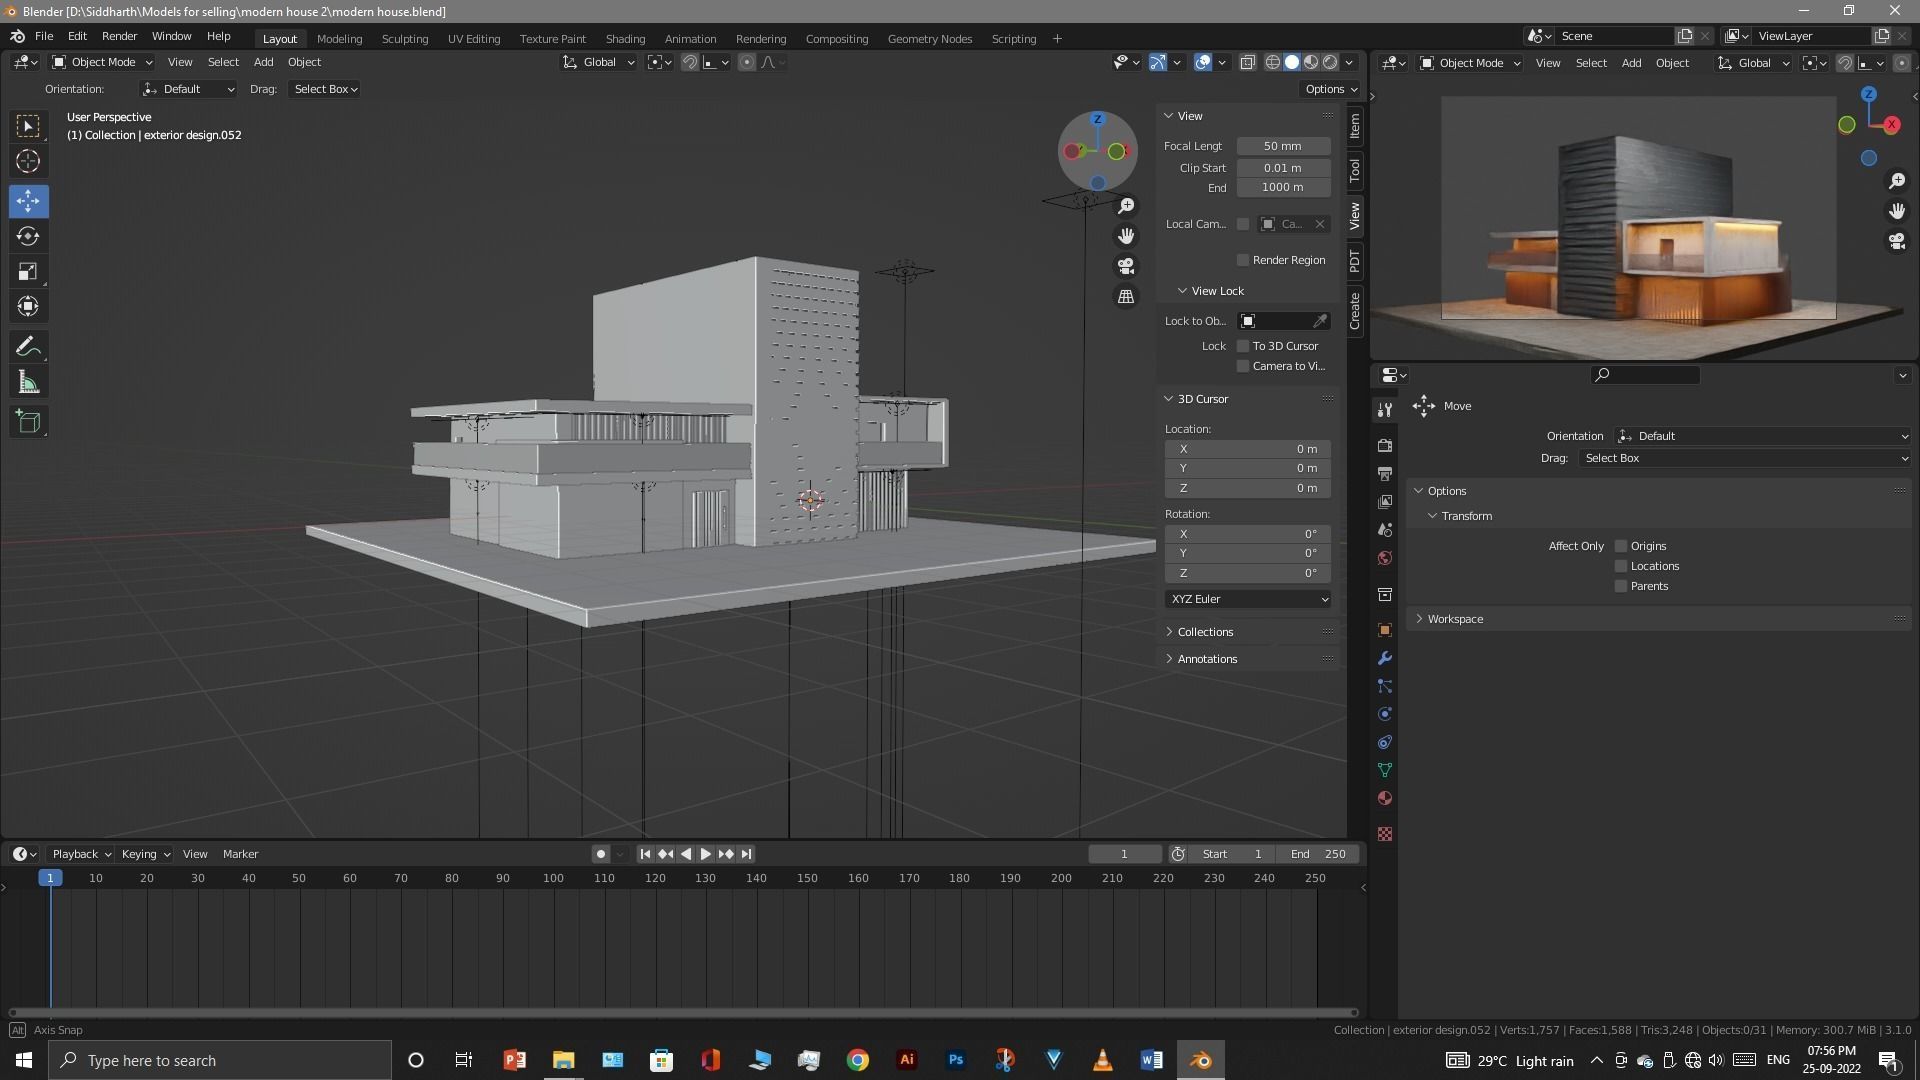Toggle X-Ray display in main viewport
This screenshot has height=1080, width=1920.
tap(1248, 62)
